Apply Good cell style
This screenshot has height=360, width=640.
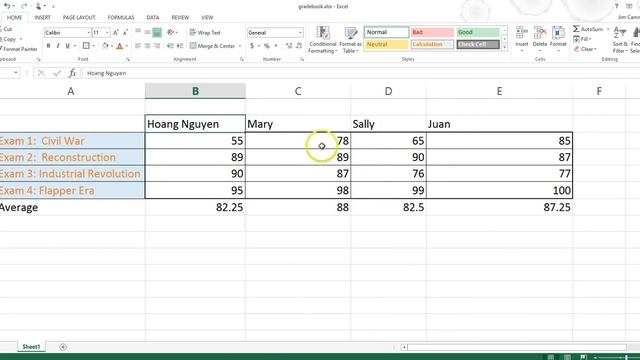click(x=478, y=32)
